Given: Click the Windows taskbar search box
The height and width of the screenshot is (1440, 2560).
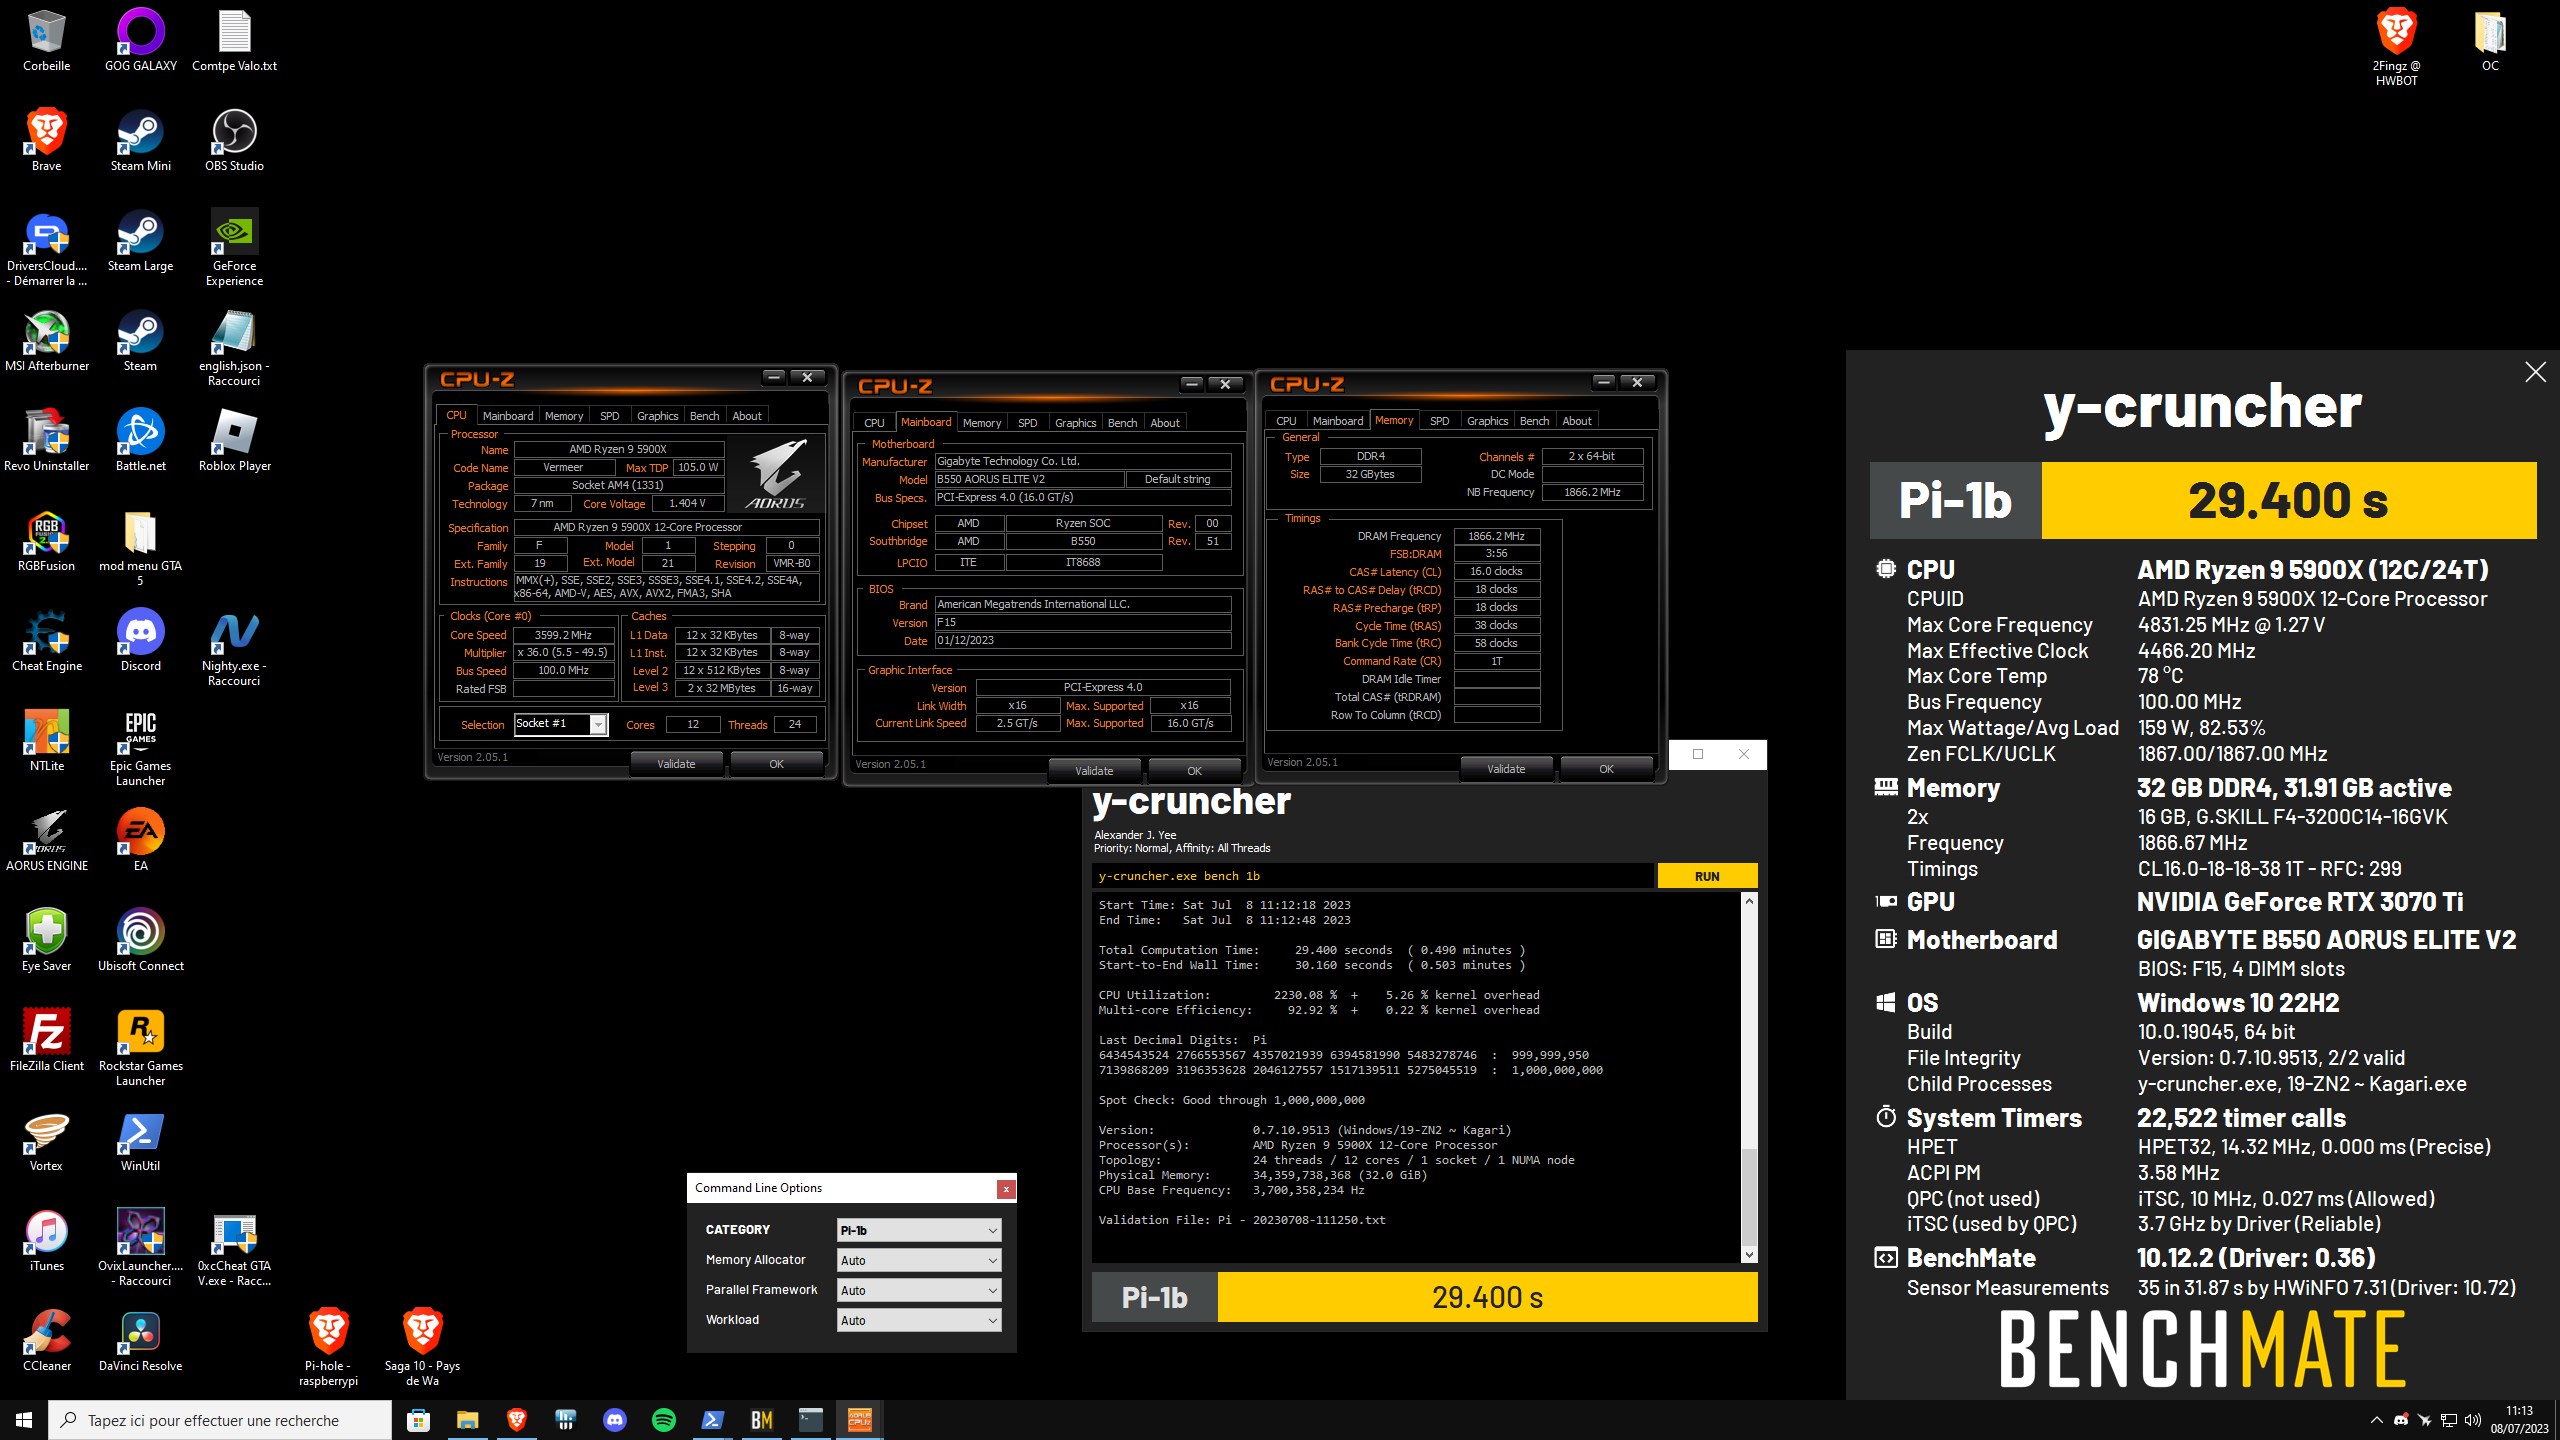Looking at the screenshot, I should (x=220, y=1420).
